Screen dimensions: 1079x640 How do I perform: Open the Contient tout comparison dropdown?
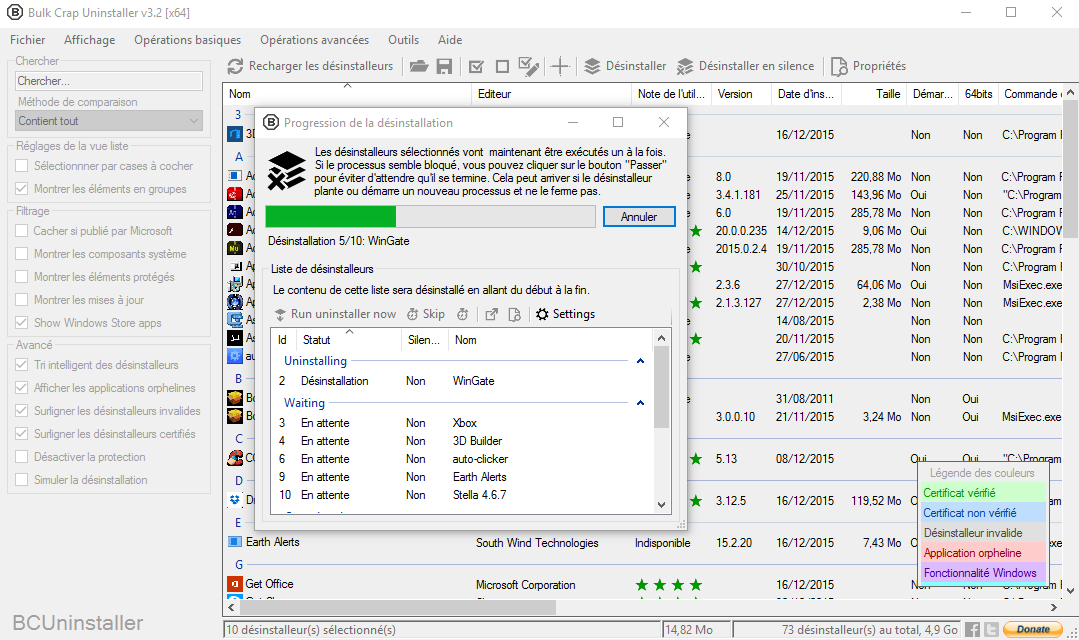[x=109, y=121]
